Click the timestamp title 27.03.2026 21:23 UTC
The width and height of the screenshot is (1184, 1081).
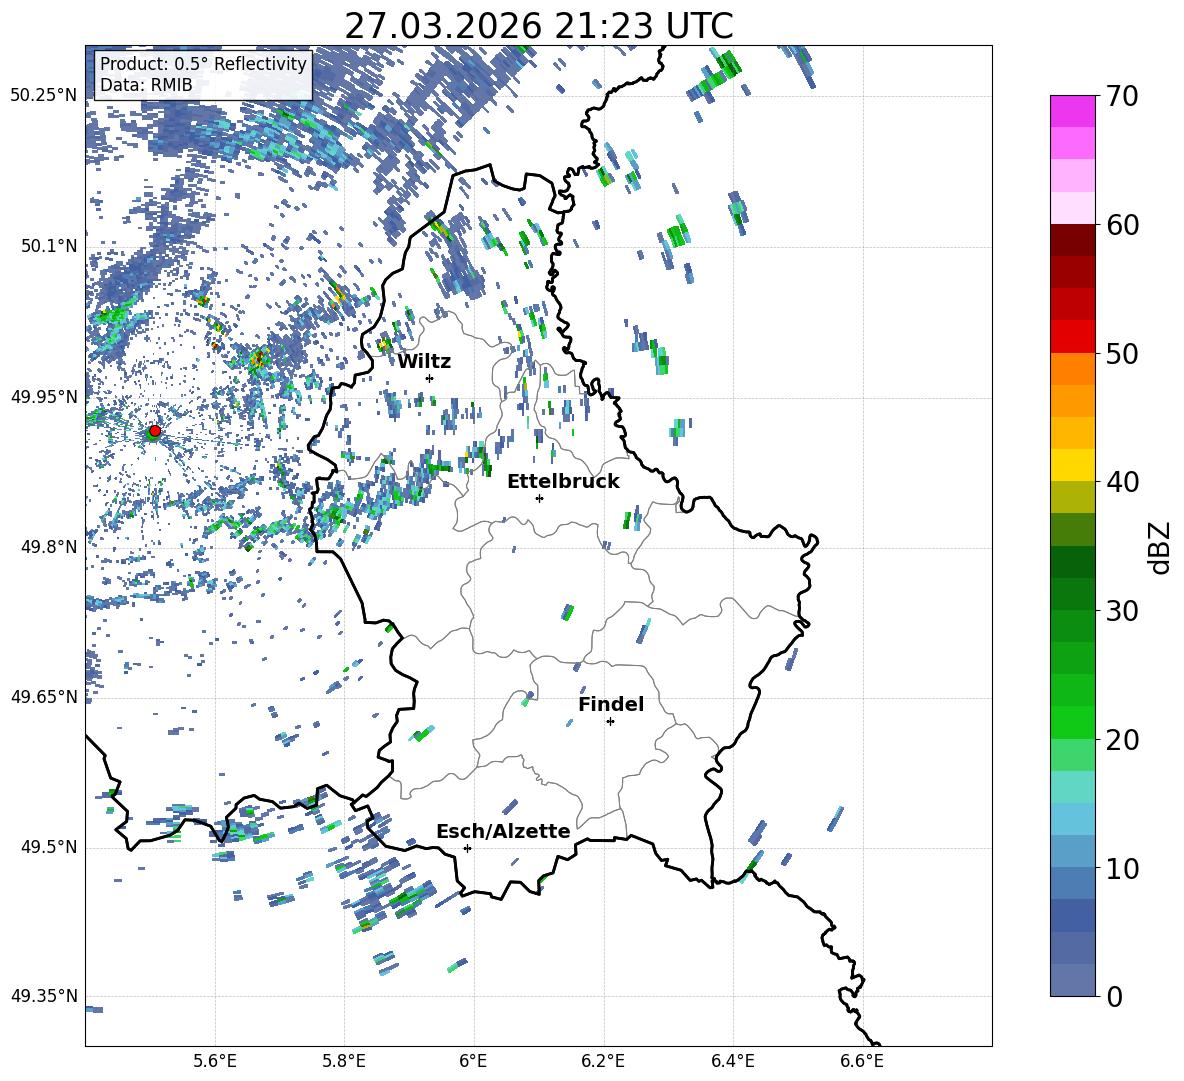tap(539, 26)
